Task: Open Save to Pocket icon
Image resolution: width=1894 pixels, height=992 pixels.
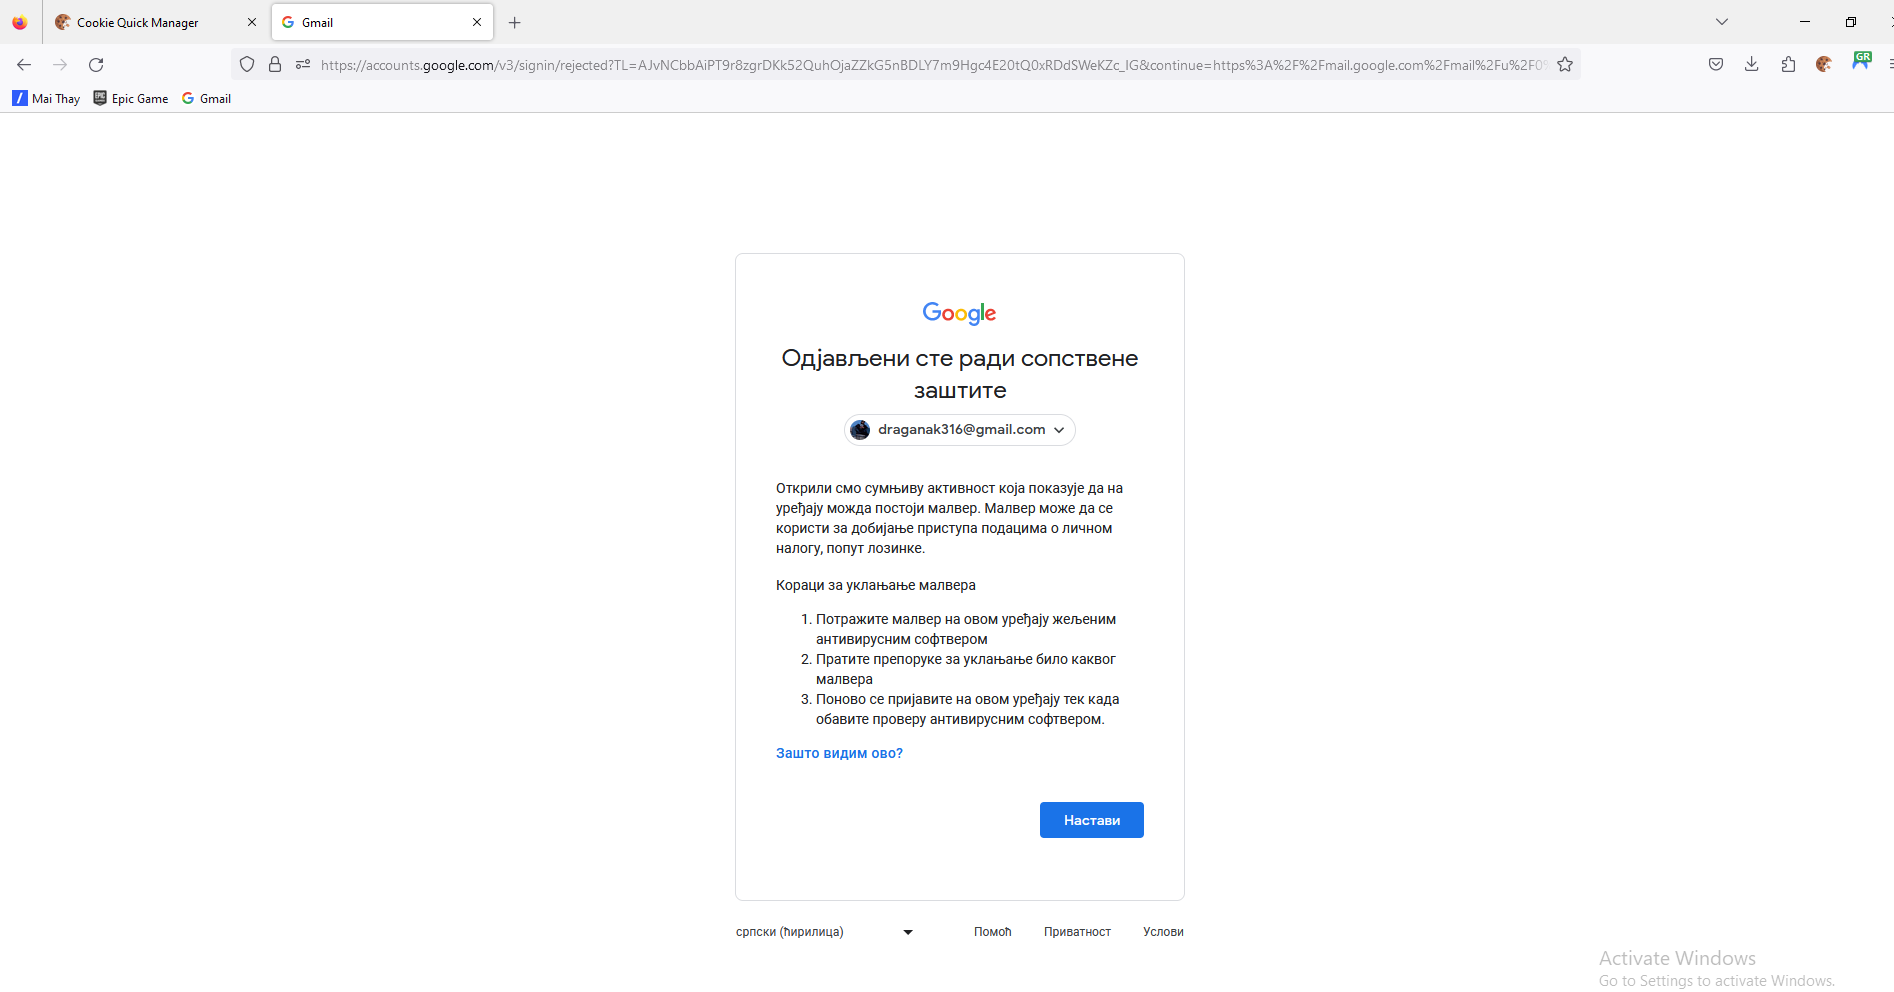Action: pyautogui.click(x=1716, y=65)
